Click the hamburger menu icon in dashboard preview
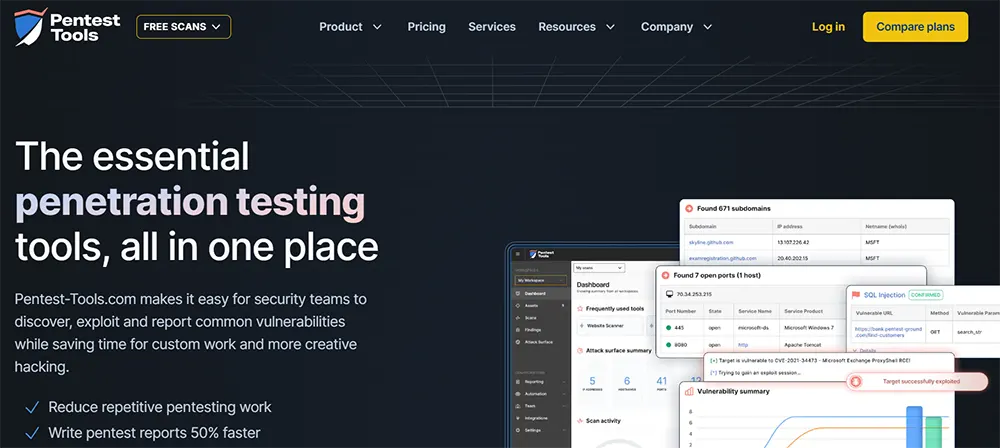 518,254
